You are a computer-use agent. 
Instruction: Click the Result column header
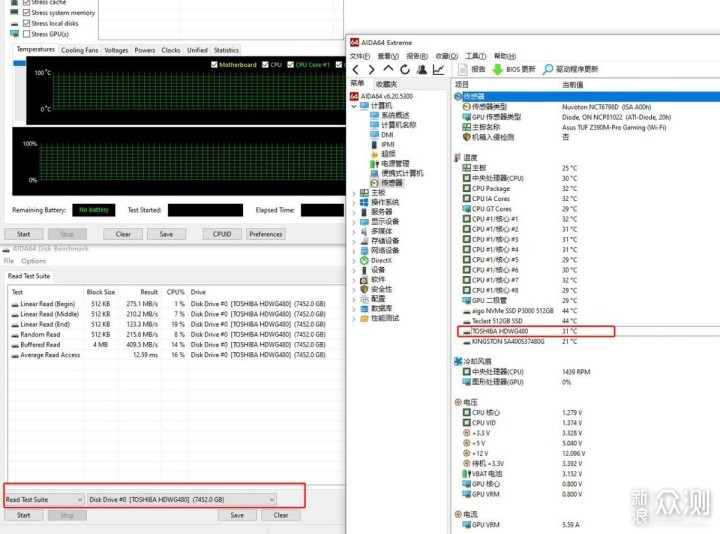pyautogui.click(x=140, y=292)
